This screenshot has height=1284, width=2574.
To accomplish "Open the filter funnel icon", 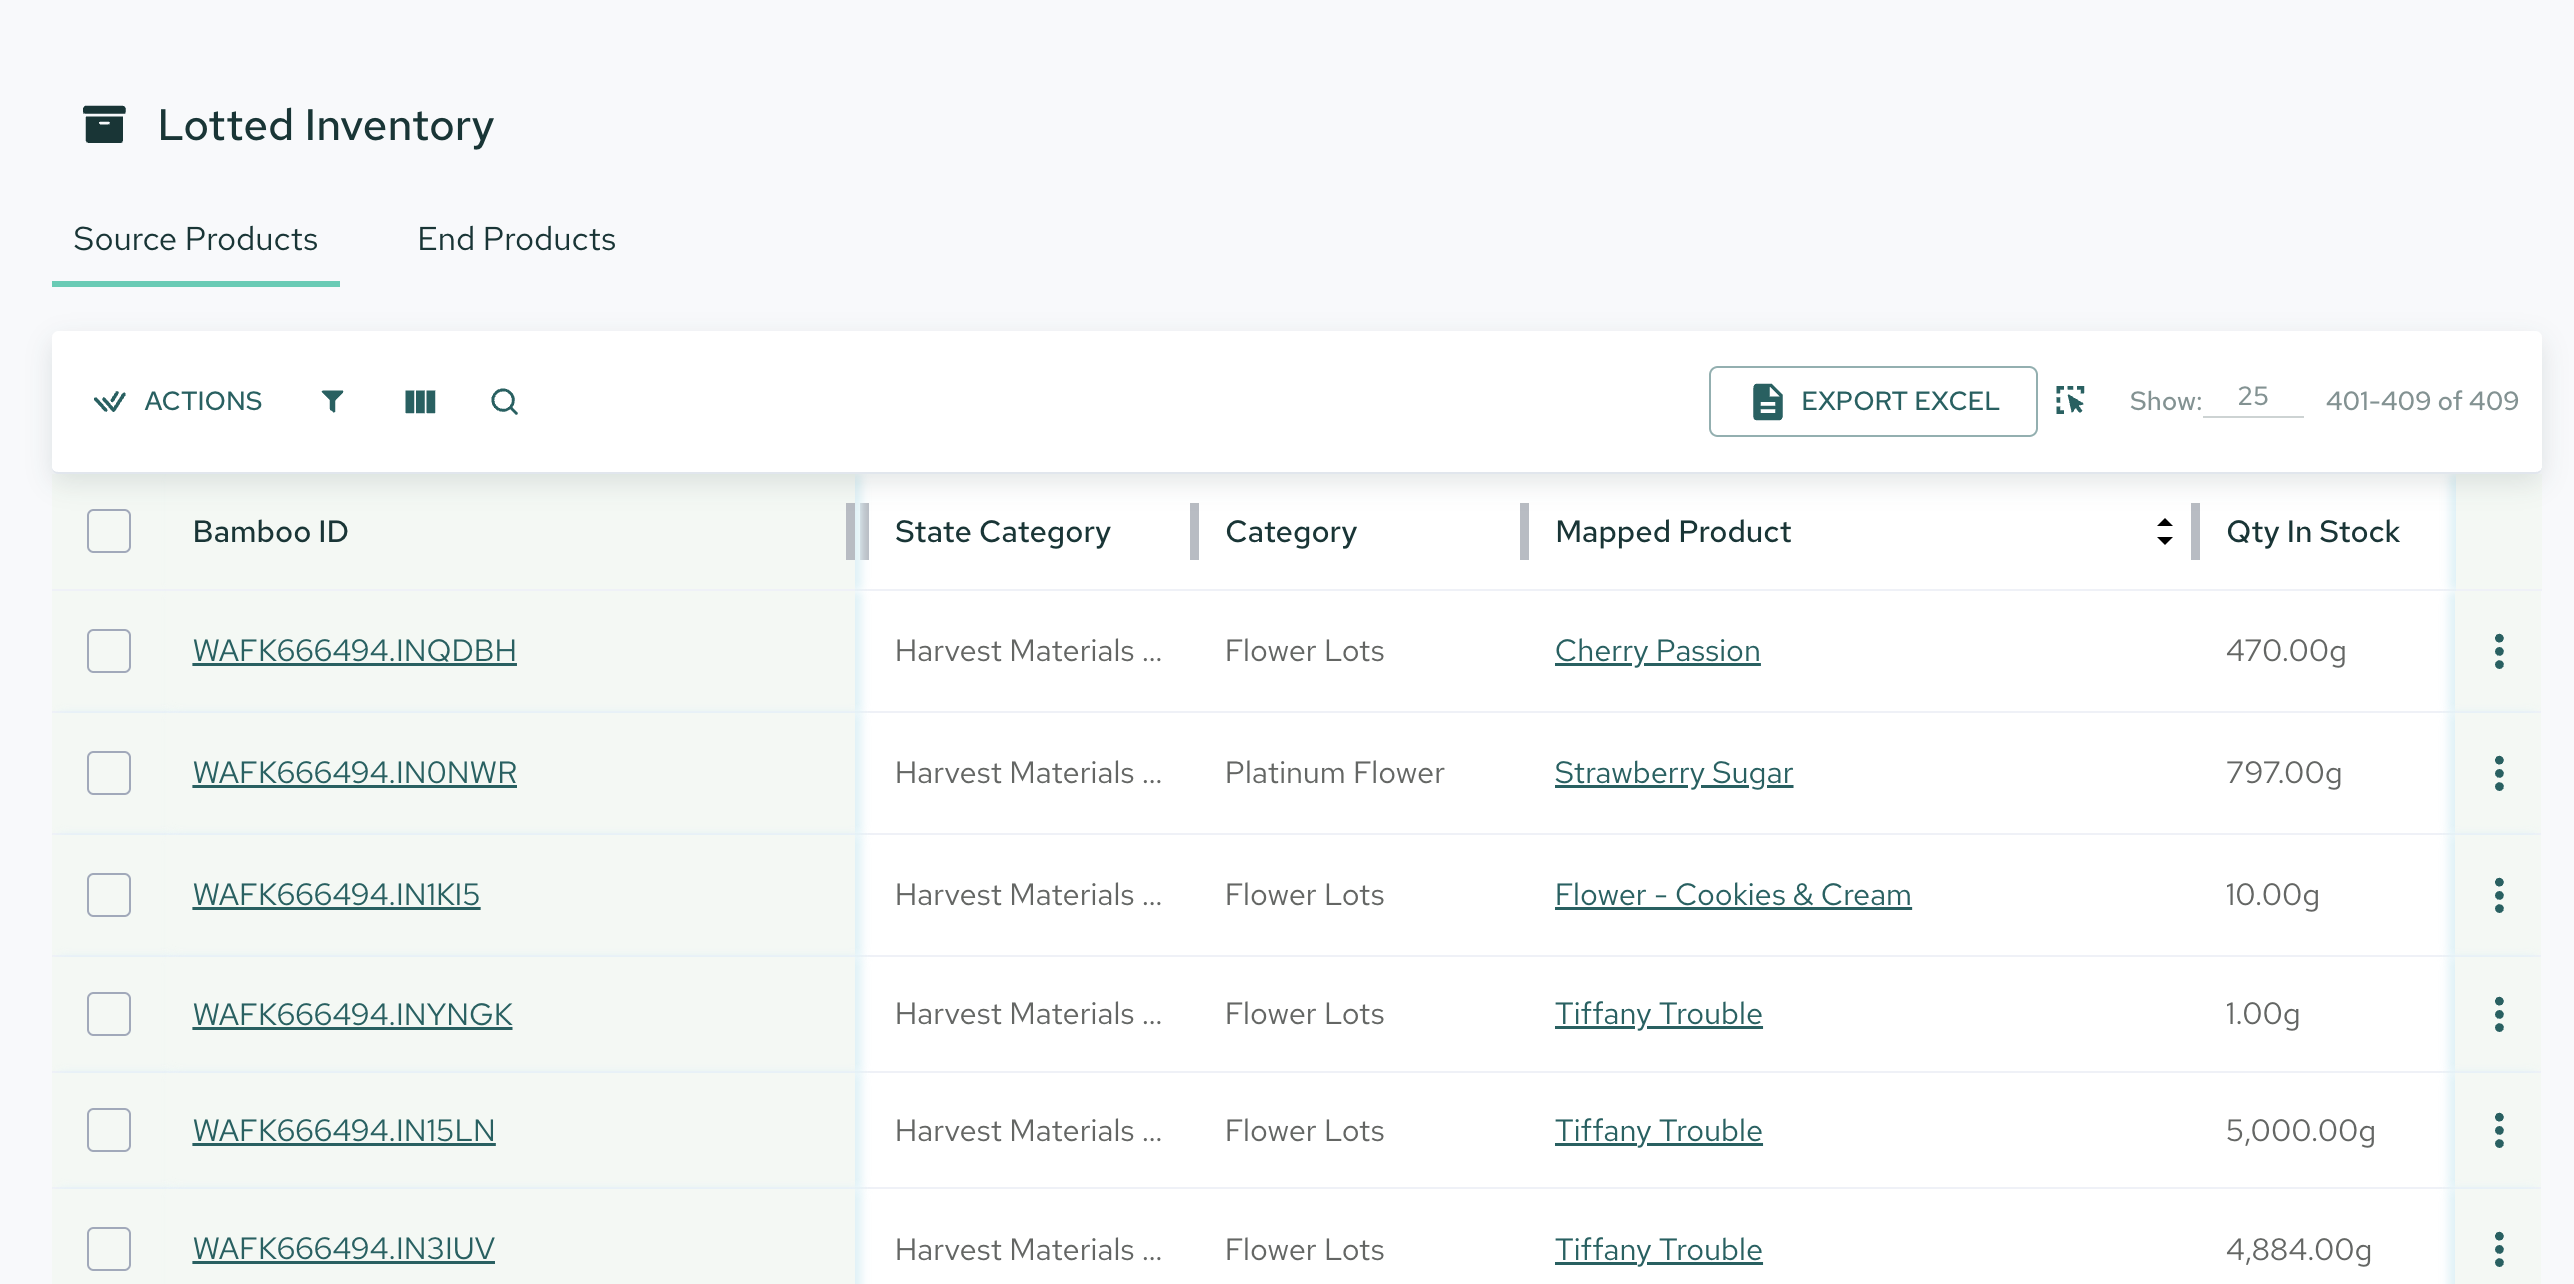I will click(332, 401).
